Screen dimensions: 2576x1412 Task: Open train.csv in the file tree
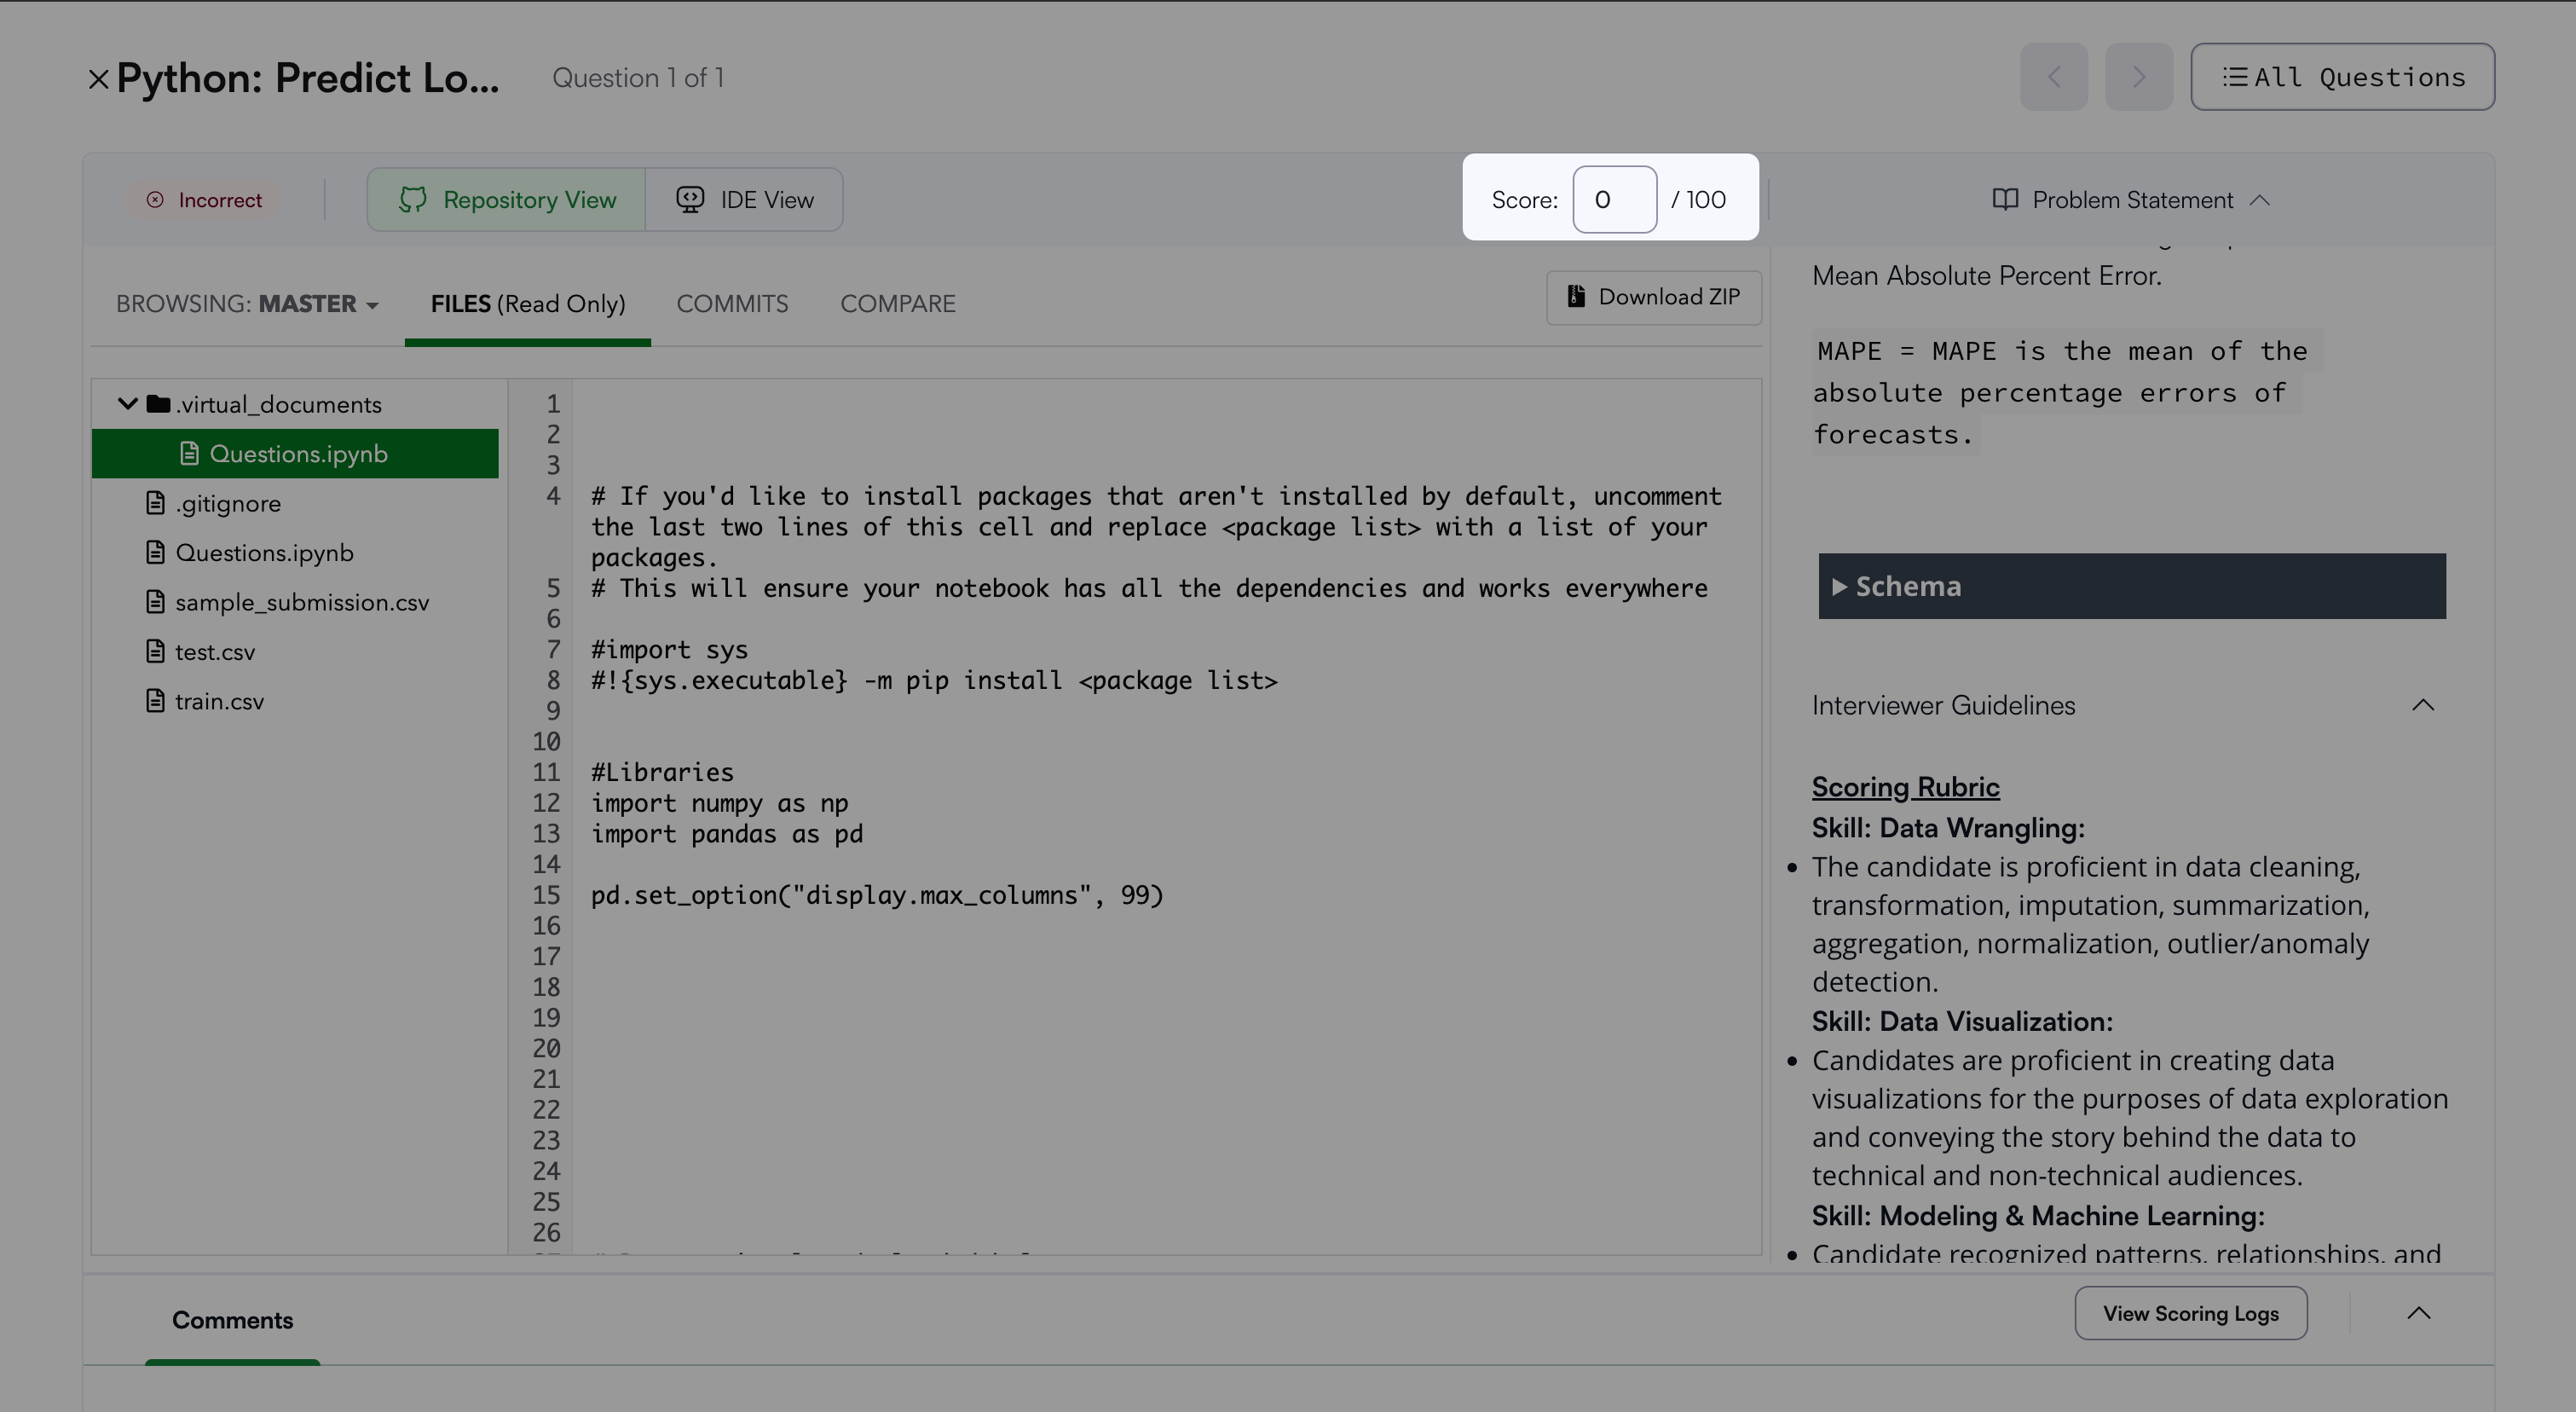point(219,702)
